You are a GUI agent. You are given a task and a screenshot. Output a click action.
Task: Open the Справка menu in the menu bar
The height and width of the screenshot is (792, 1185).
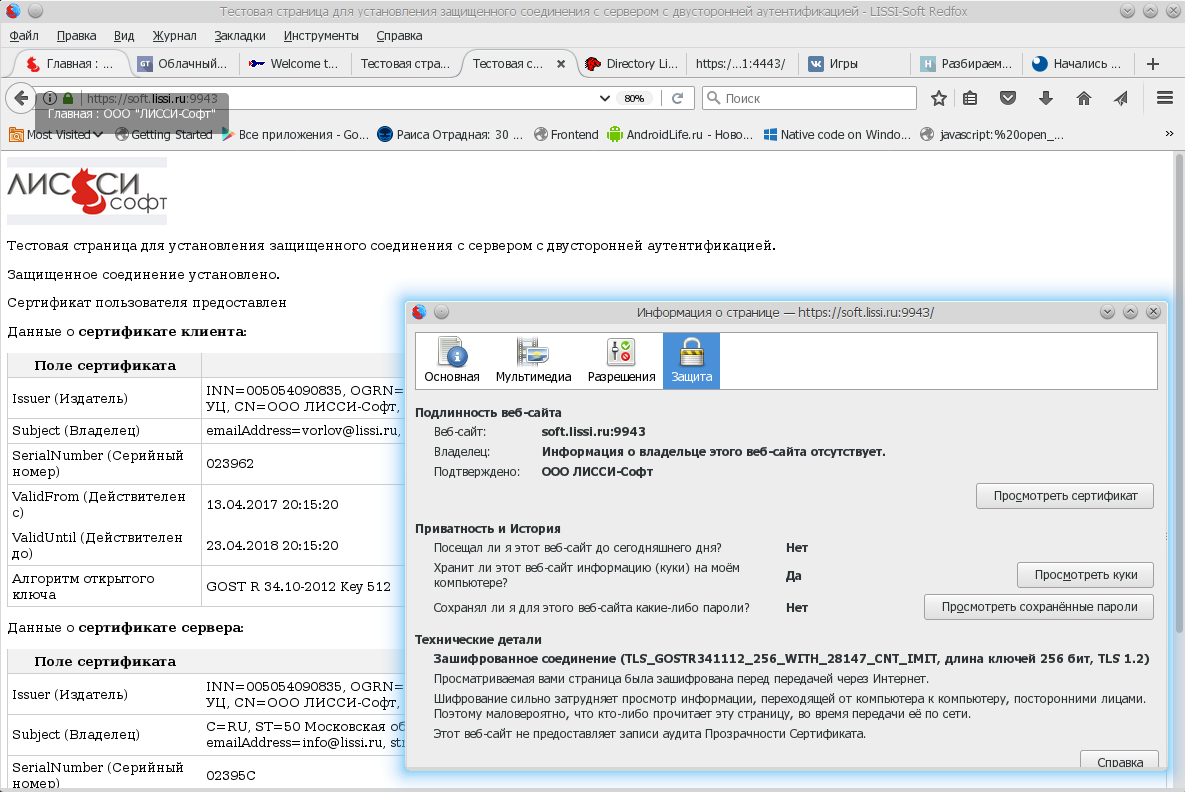coord(399,36)
